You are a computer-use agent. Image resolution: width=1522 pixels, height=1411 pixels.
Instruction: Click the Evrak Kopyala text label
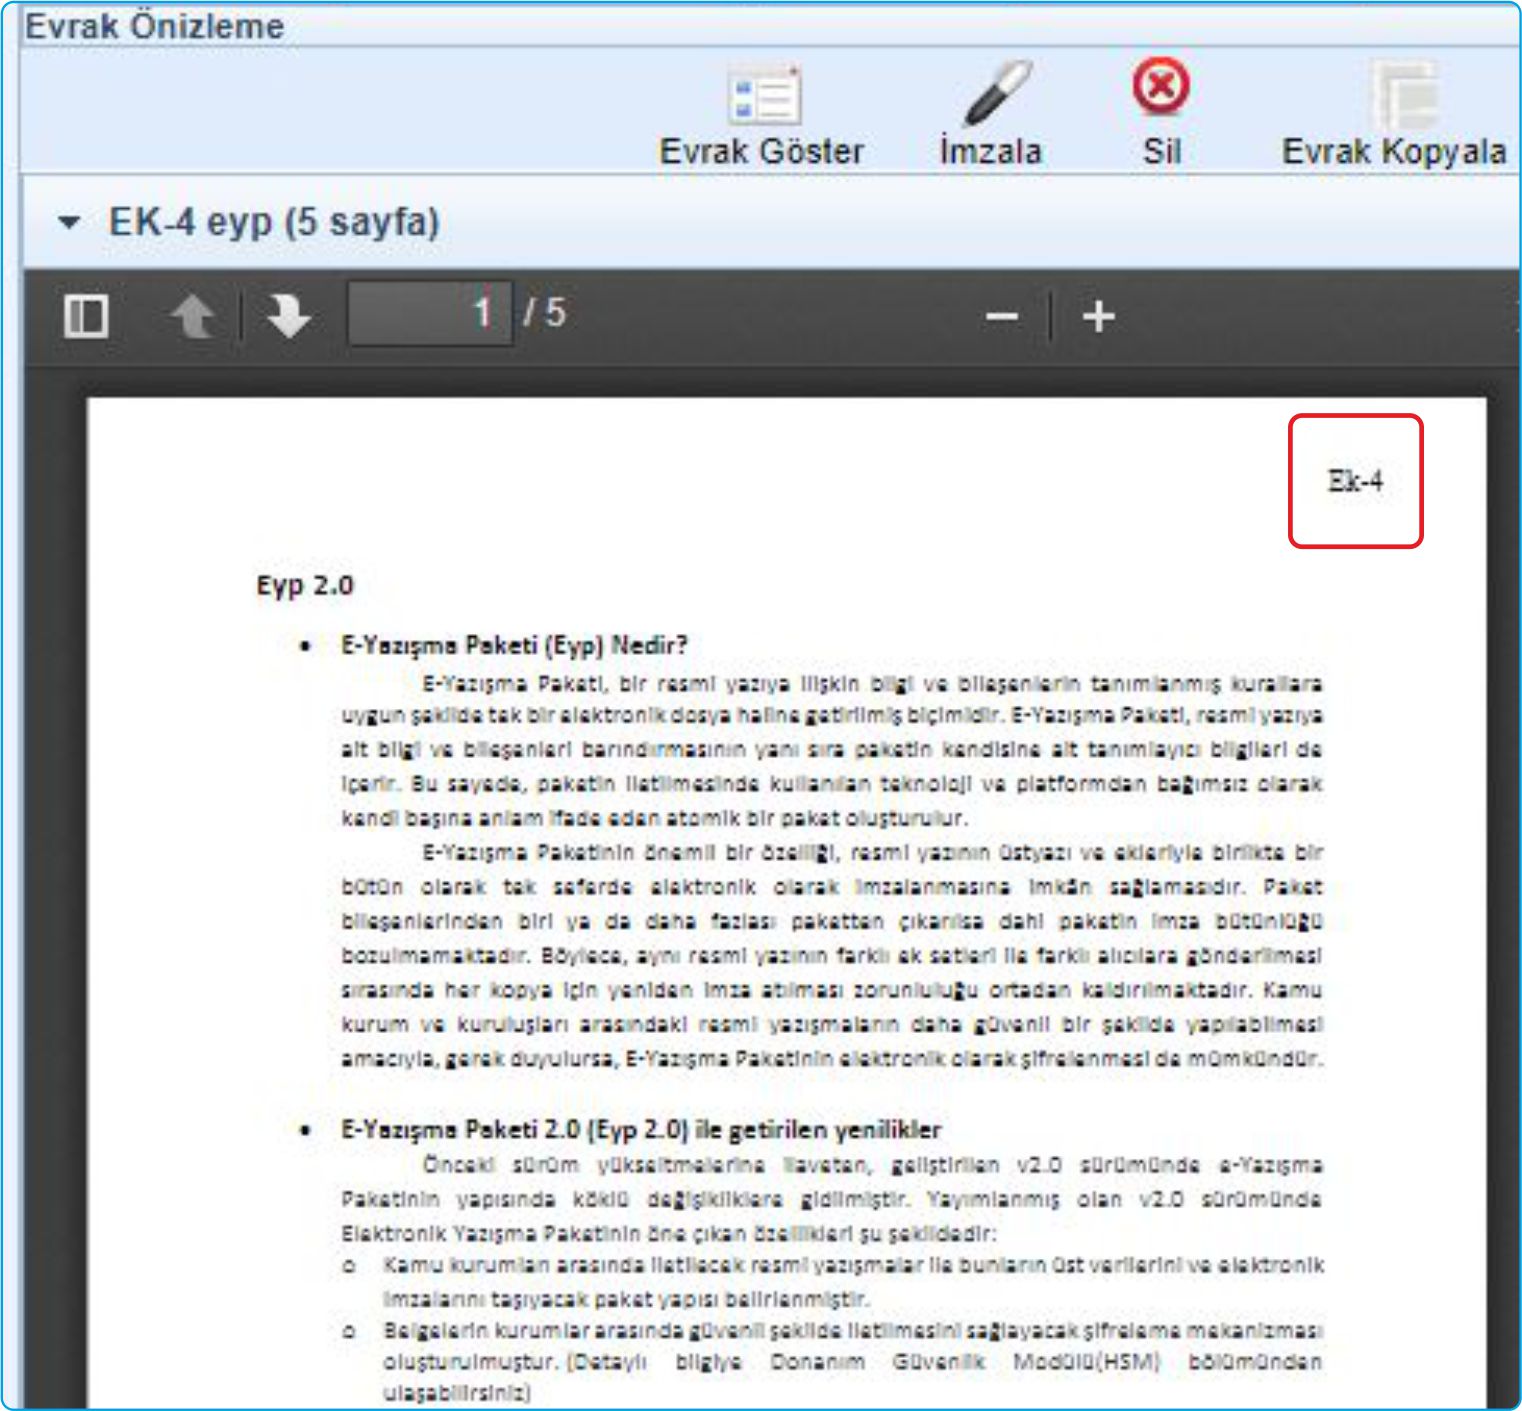[x=1393, y=152]
